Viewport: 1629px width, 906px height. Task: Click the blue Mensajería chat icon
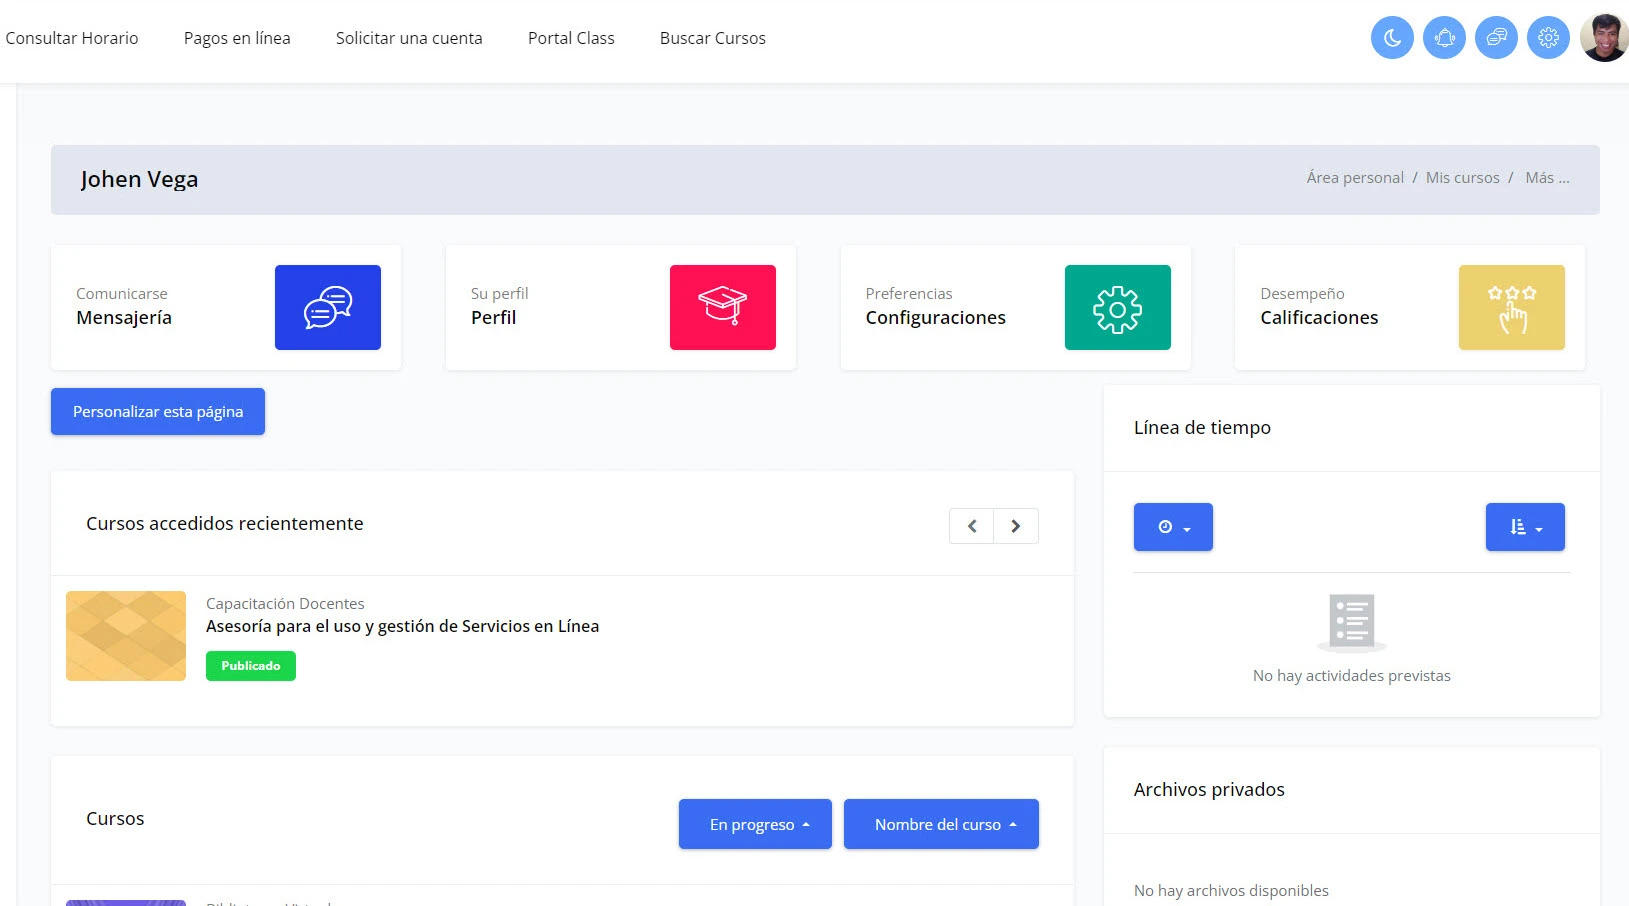point(328,307)
